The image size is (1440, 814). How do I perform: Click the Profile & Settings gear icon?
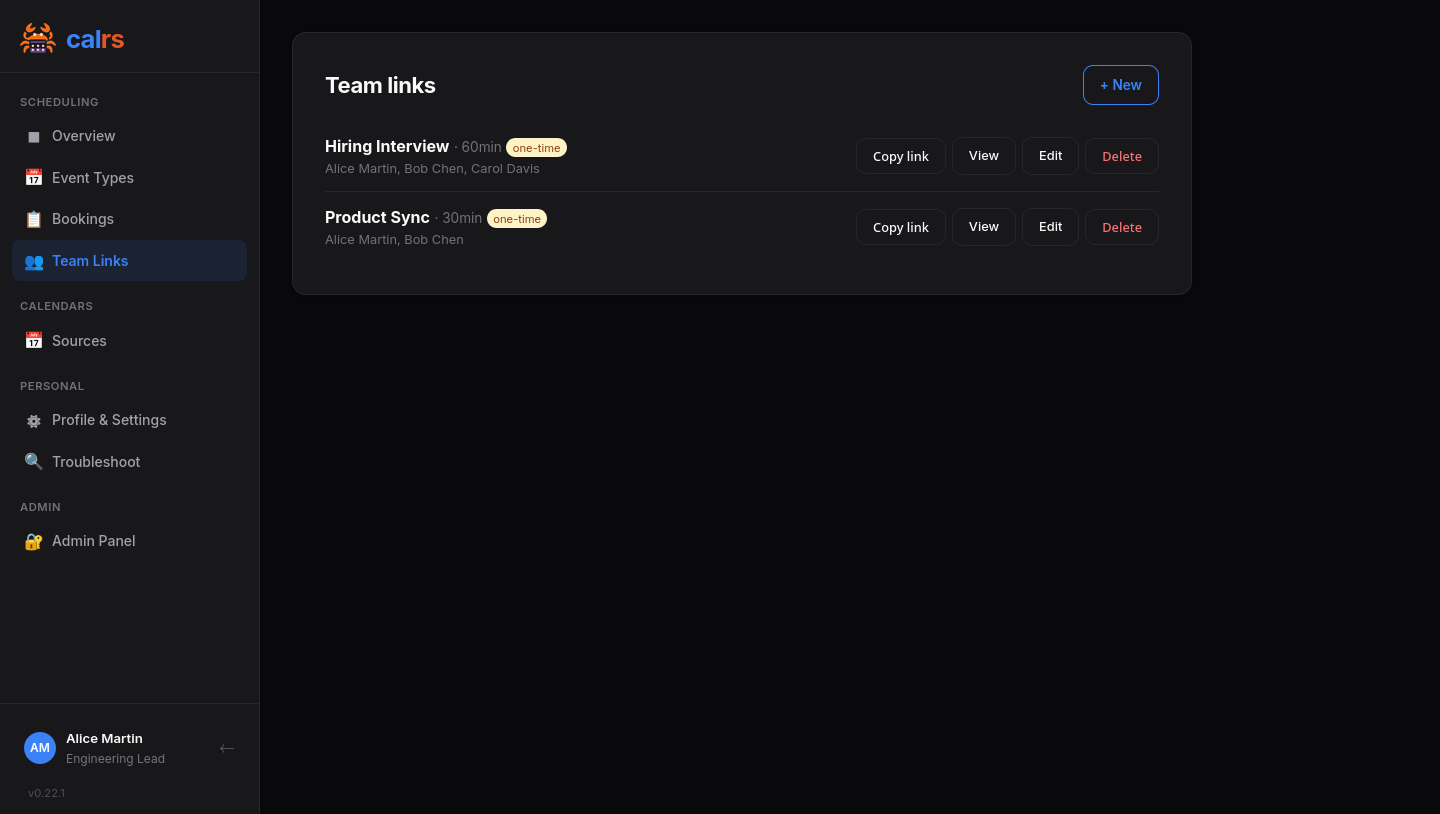point(34,421)
